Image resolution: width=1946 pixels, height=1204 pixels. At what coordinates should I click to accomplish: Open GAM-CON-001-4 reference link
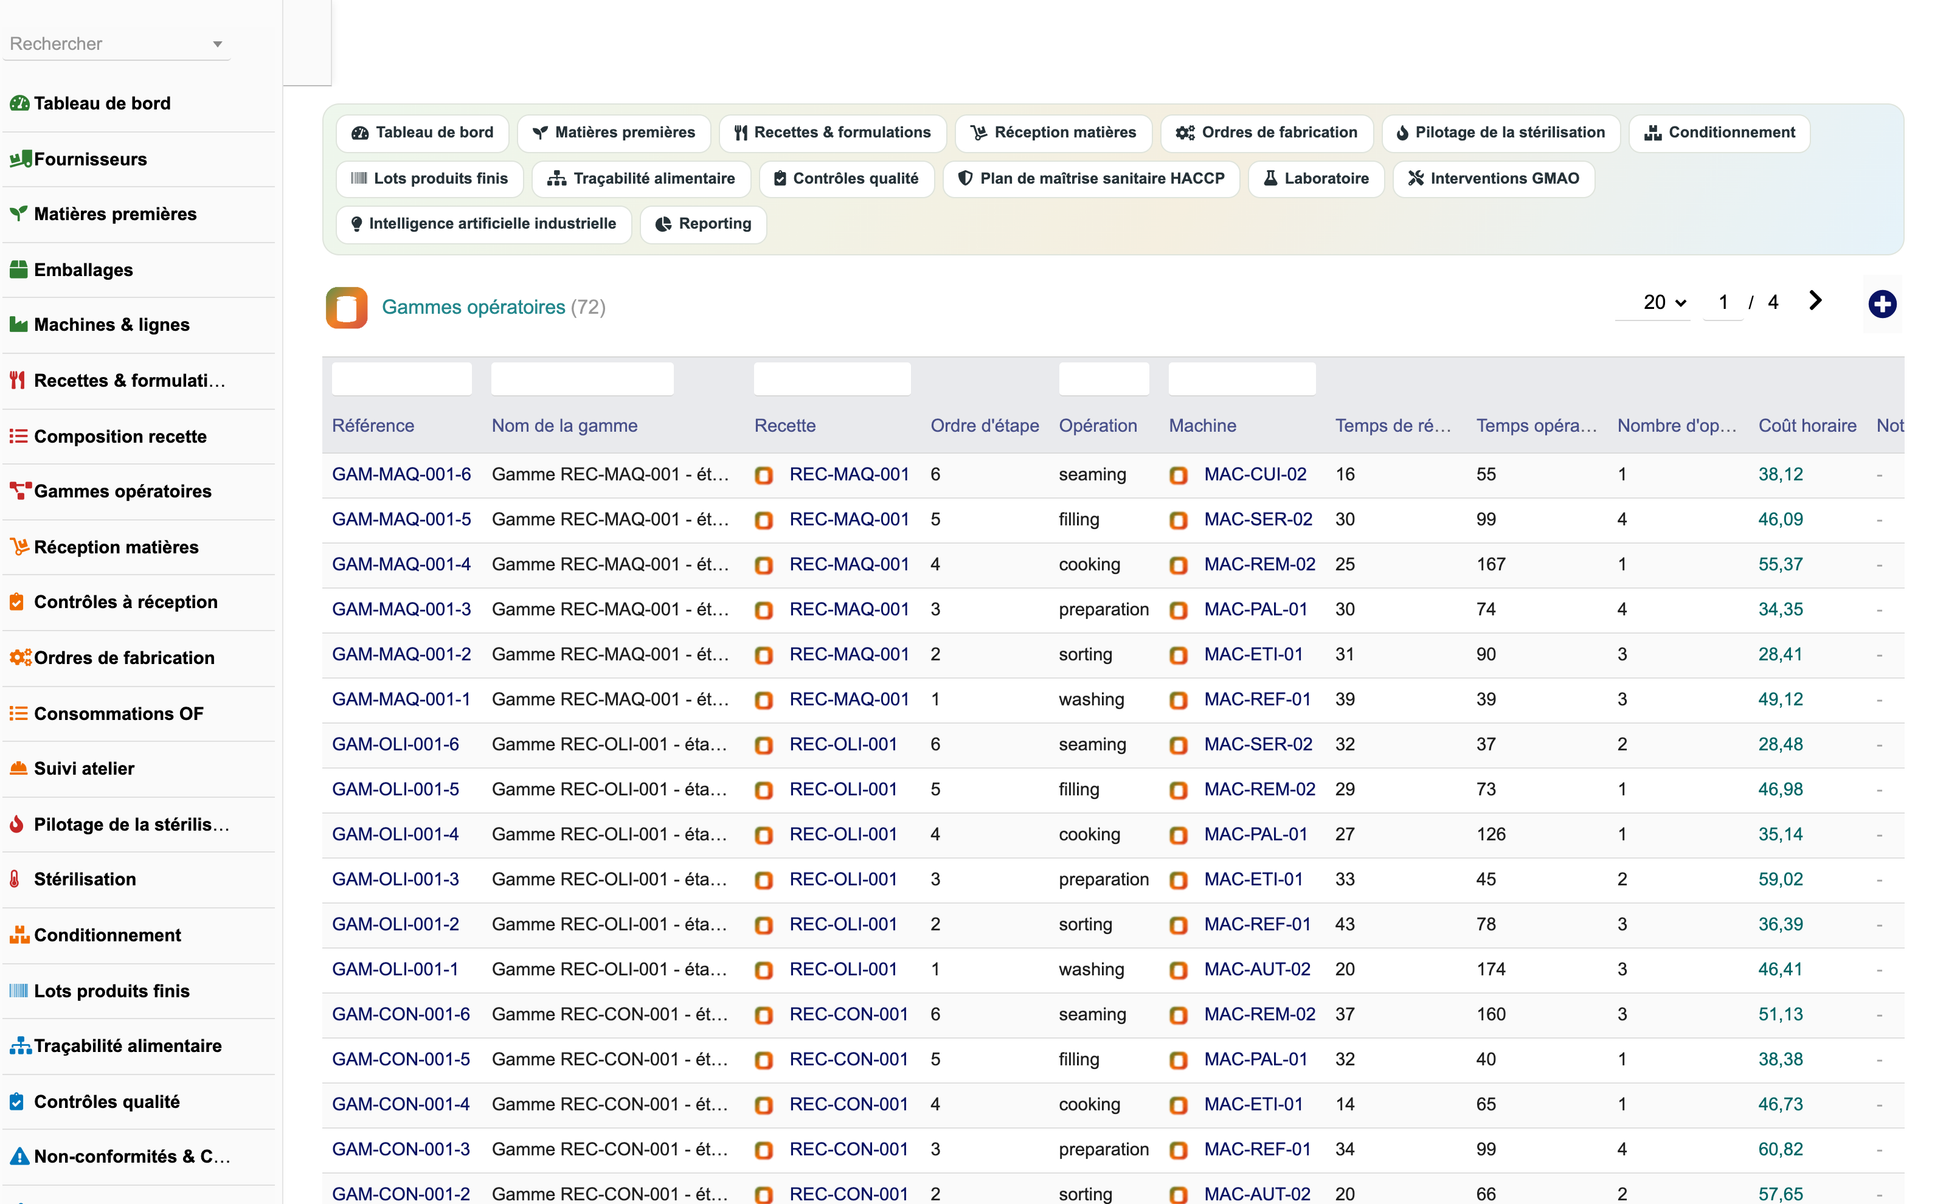coord(400,1104)
